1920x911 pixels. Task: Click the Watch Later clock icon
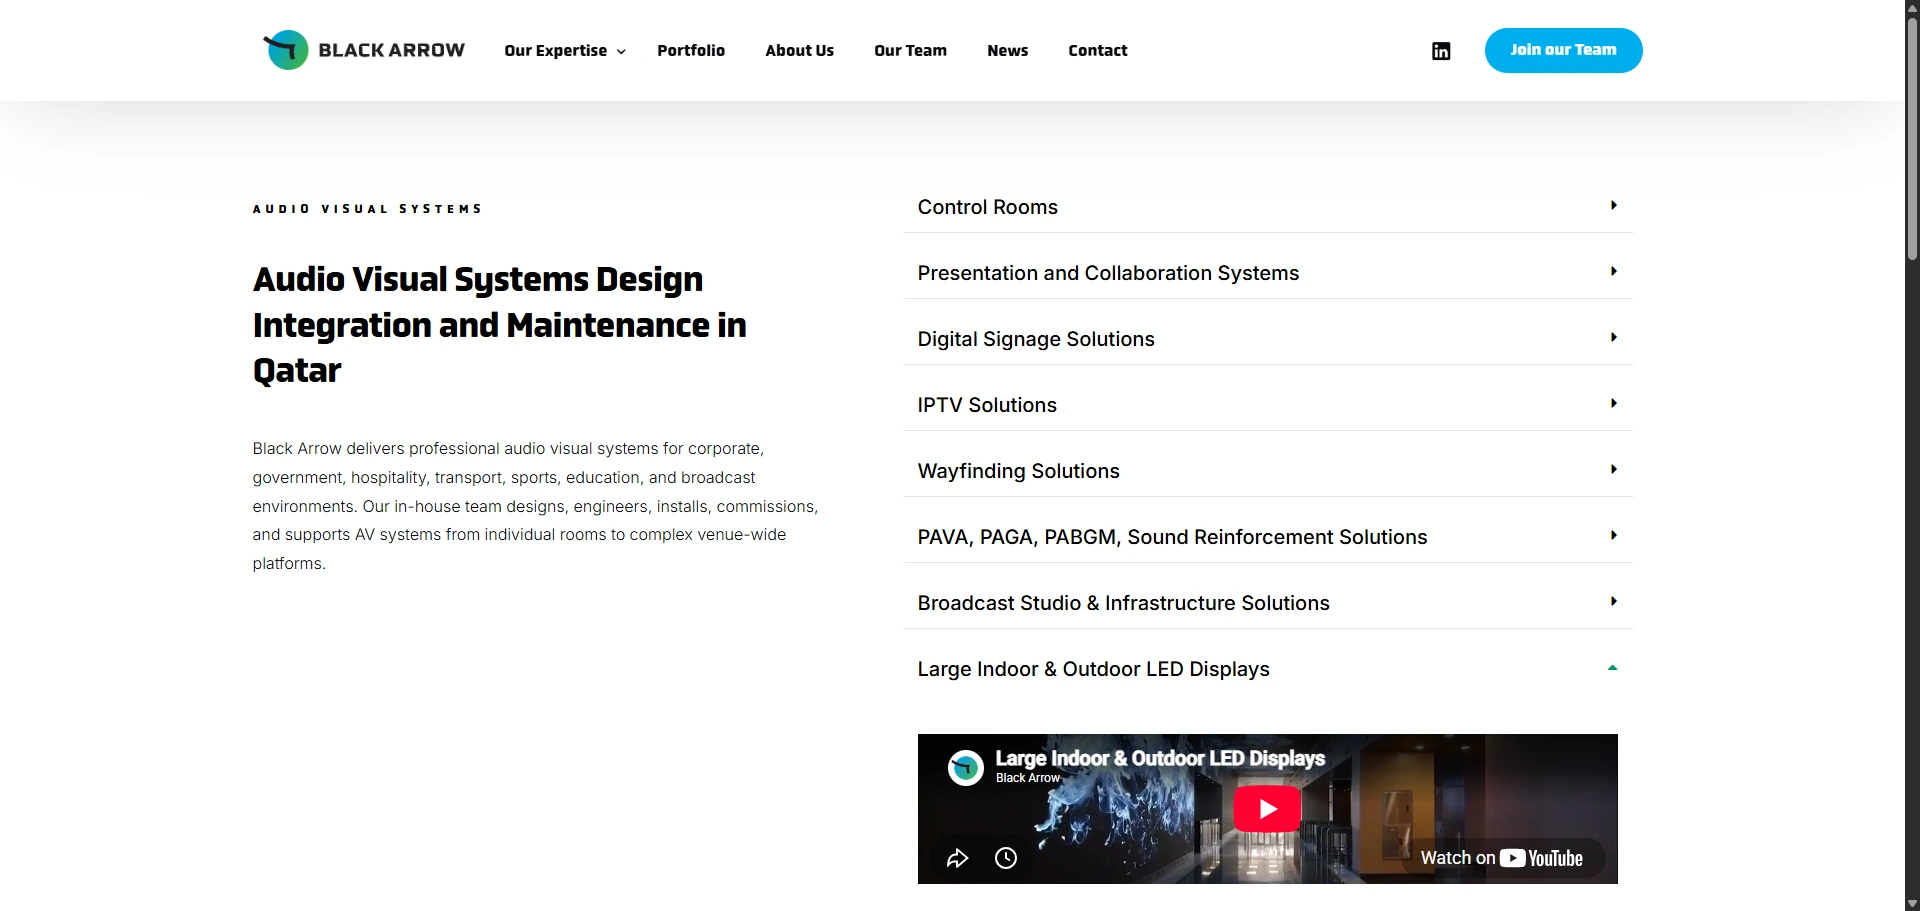[1006, 858]
